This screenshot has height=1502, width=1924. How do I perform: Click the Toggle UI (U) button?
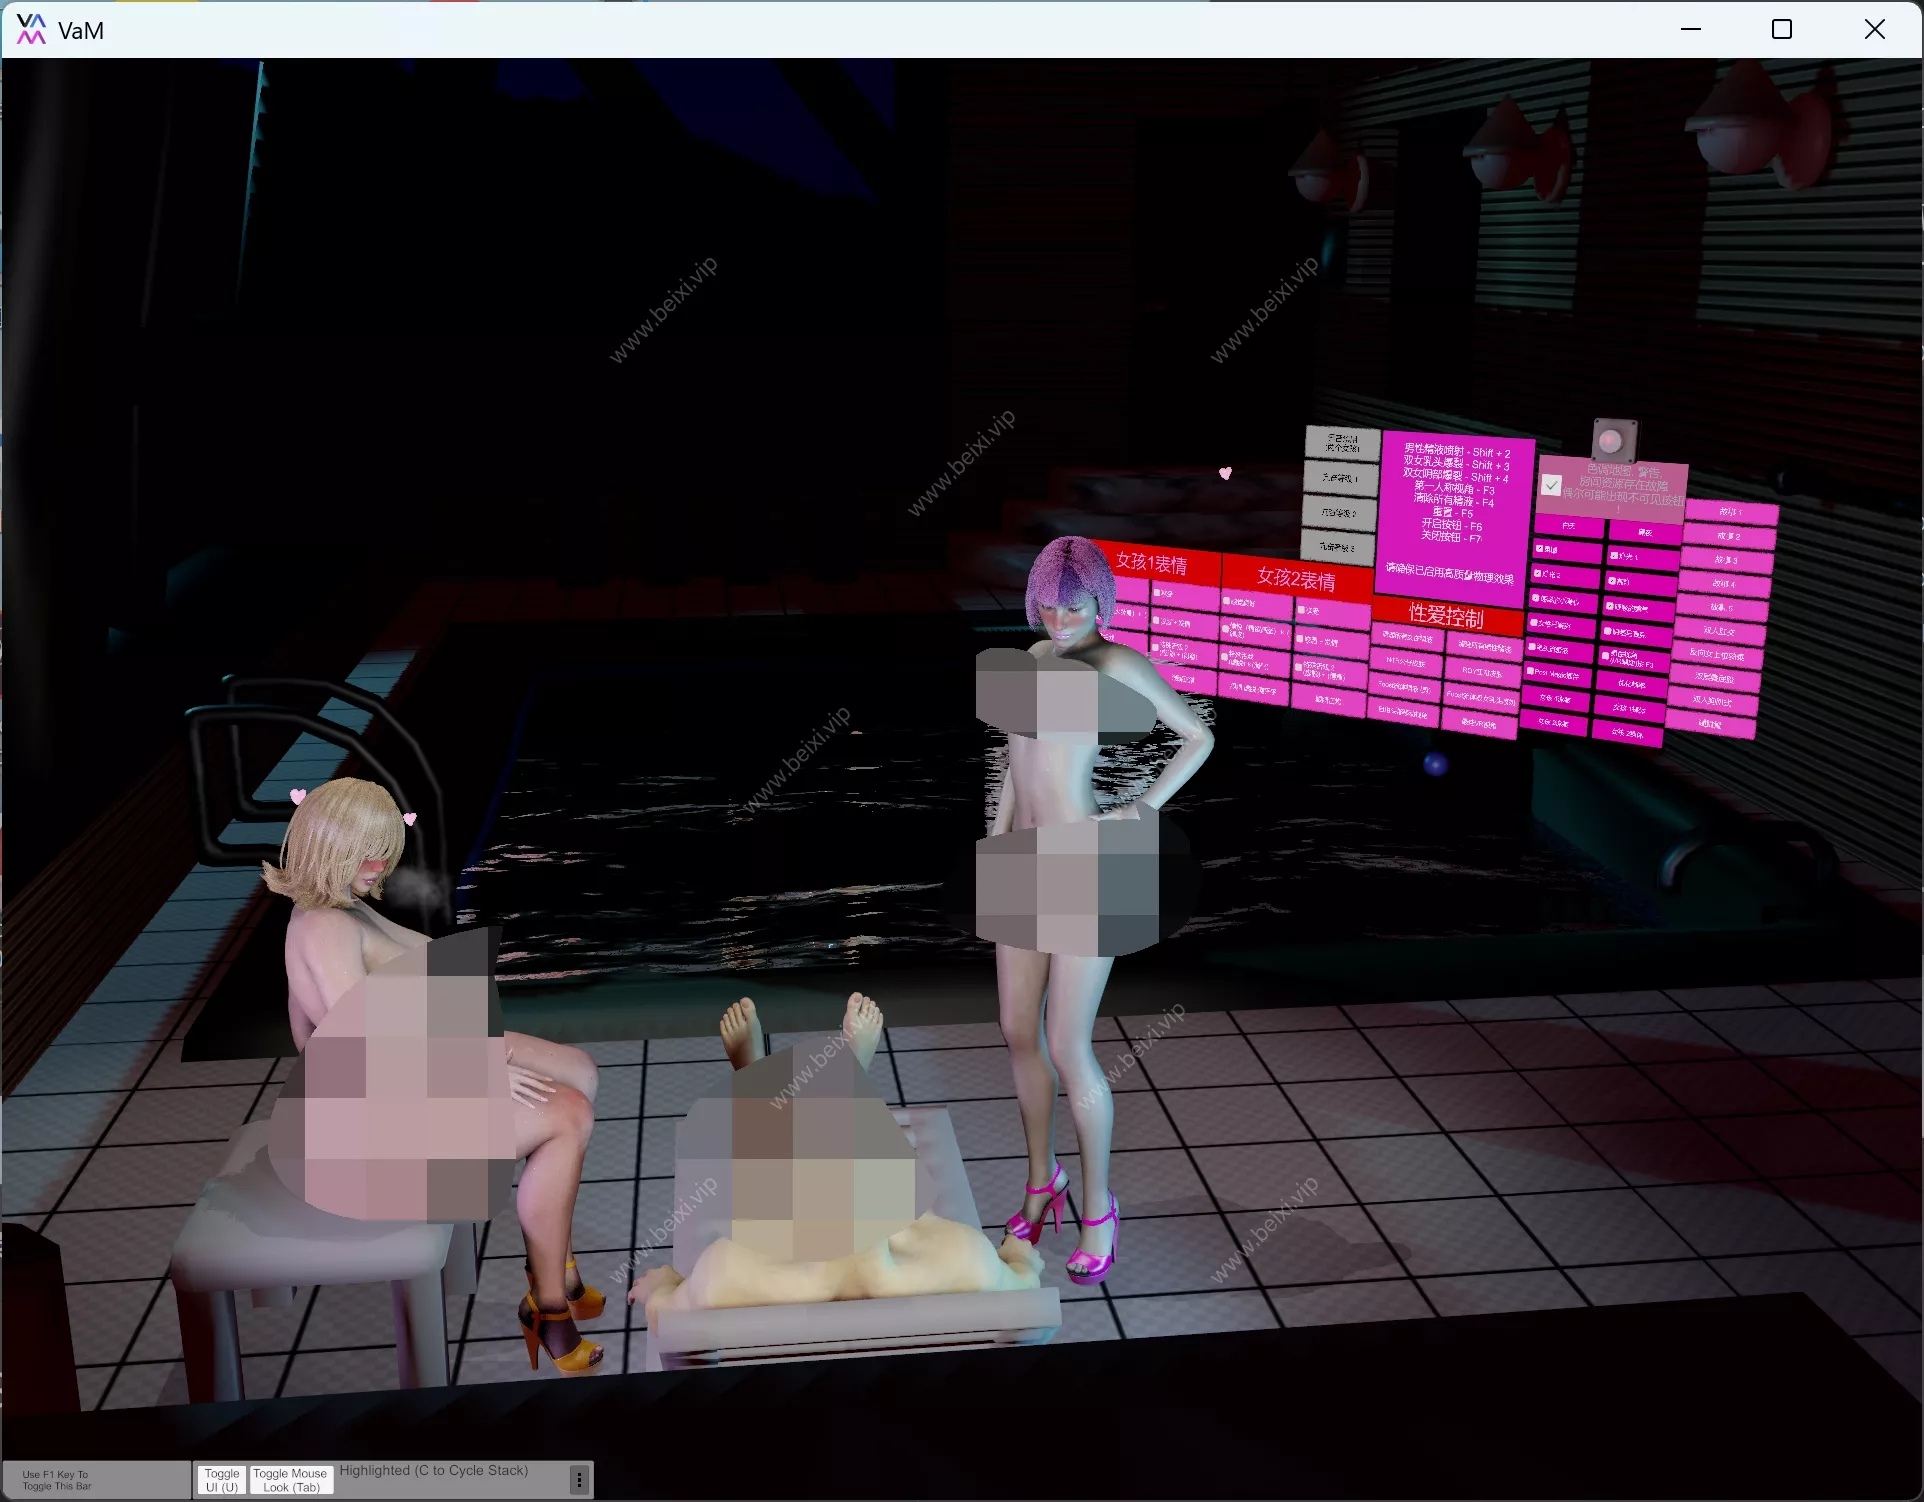coord(221,1480)
